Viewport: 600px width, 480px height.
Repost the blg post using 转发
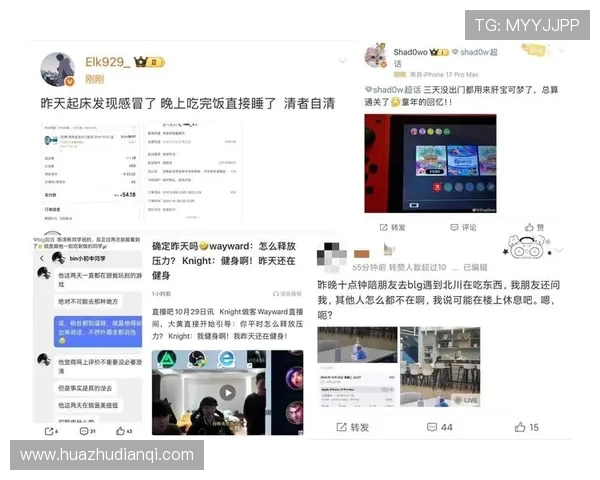(x=352, y=427)
